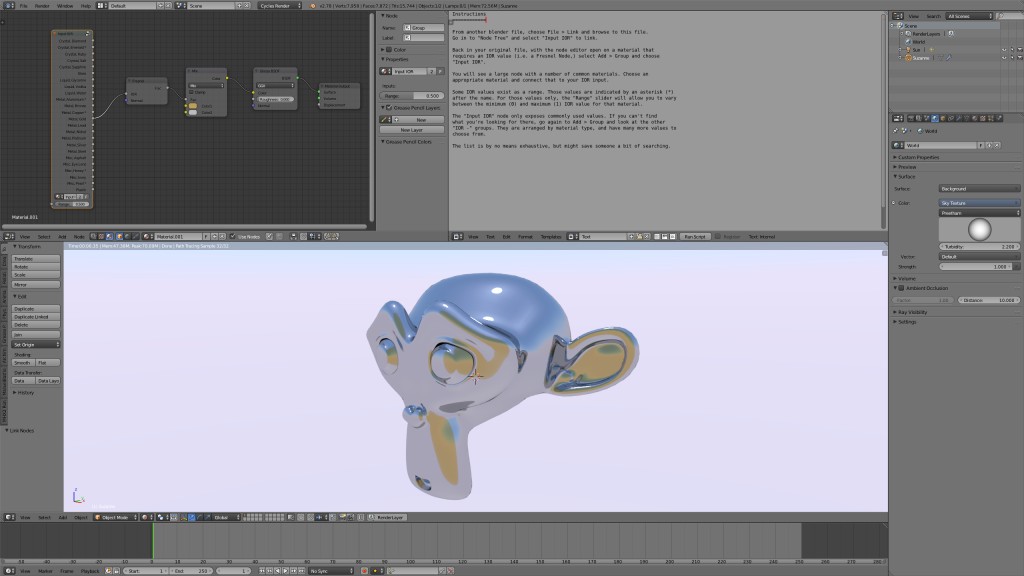Open the Object Mode dropdown
This screenshot has width=1024, height=576.
click(115, 517)
